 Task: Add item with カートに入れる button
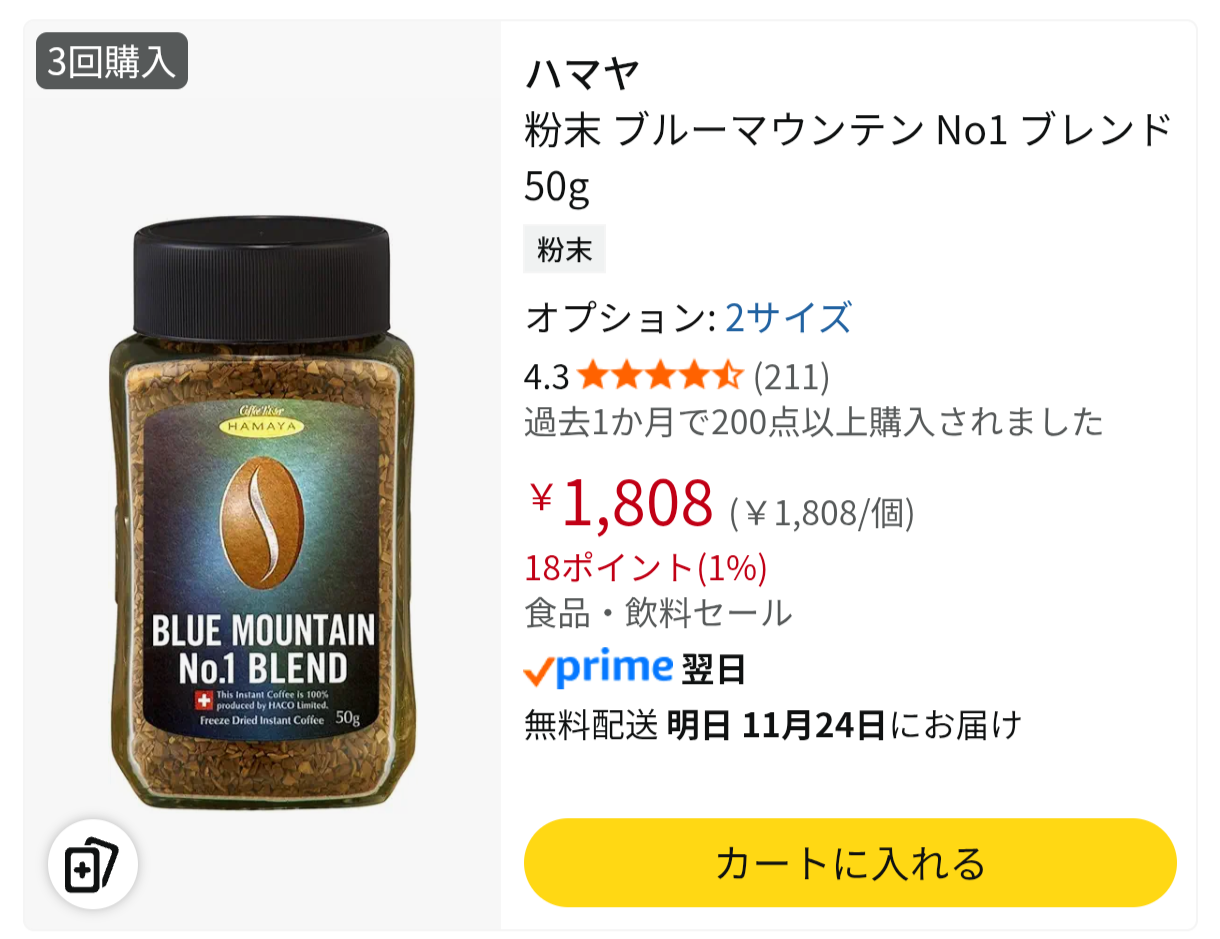[x=850, y=863]
